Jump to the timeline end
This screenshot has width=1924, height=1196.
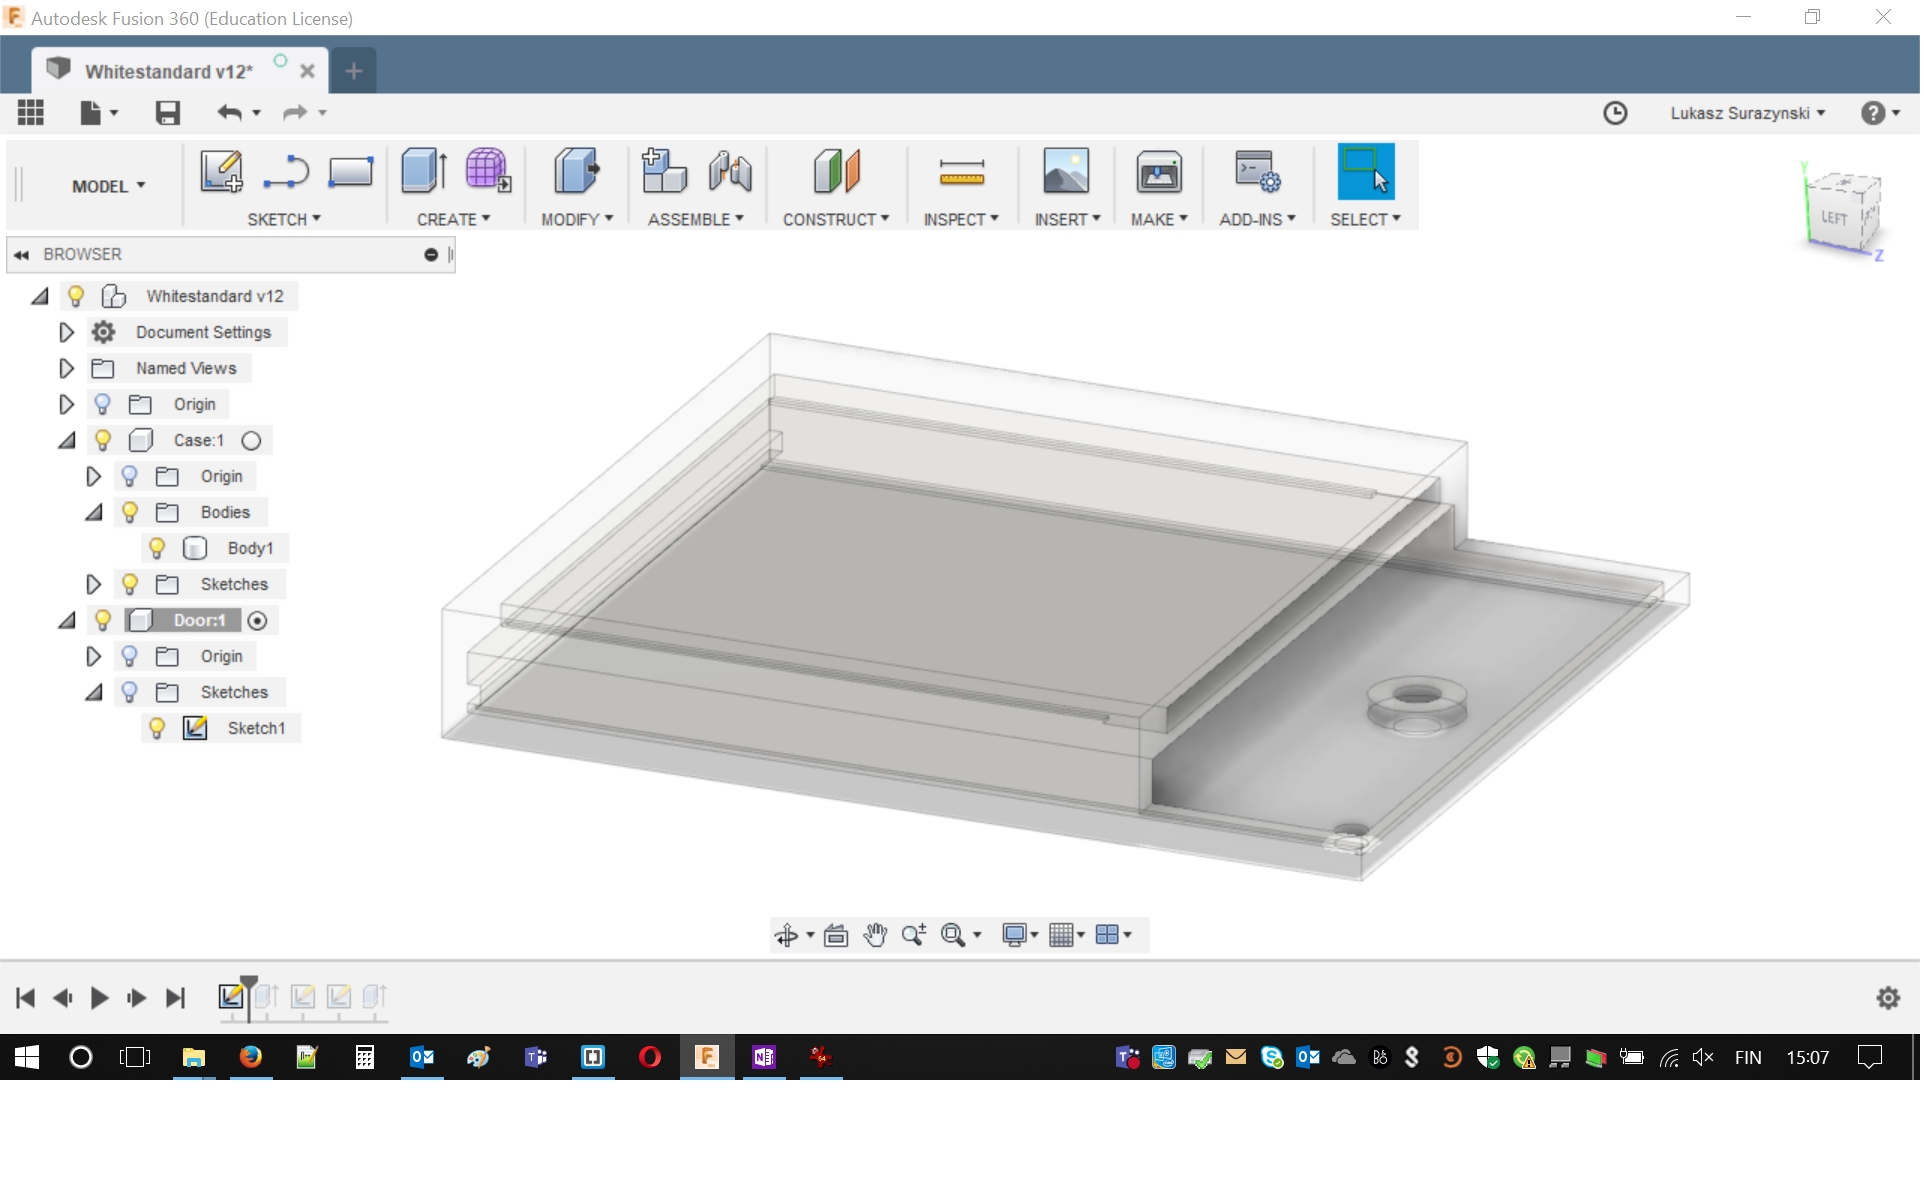coord(175,999)
